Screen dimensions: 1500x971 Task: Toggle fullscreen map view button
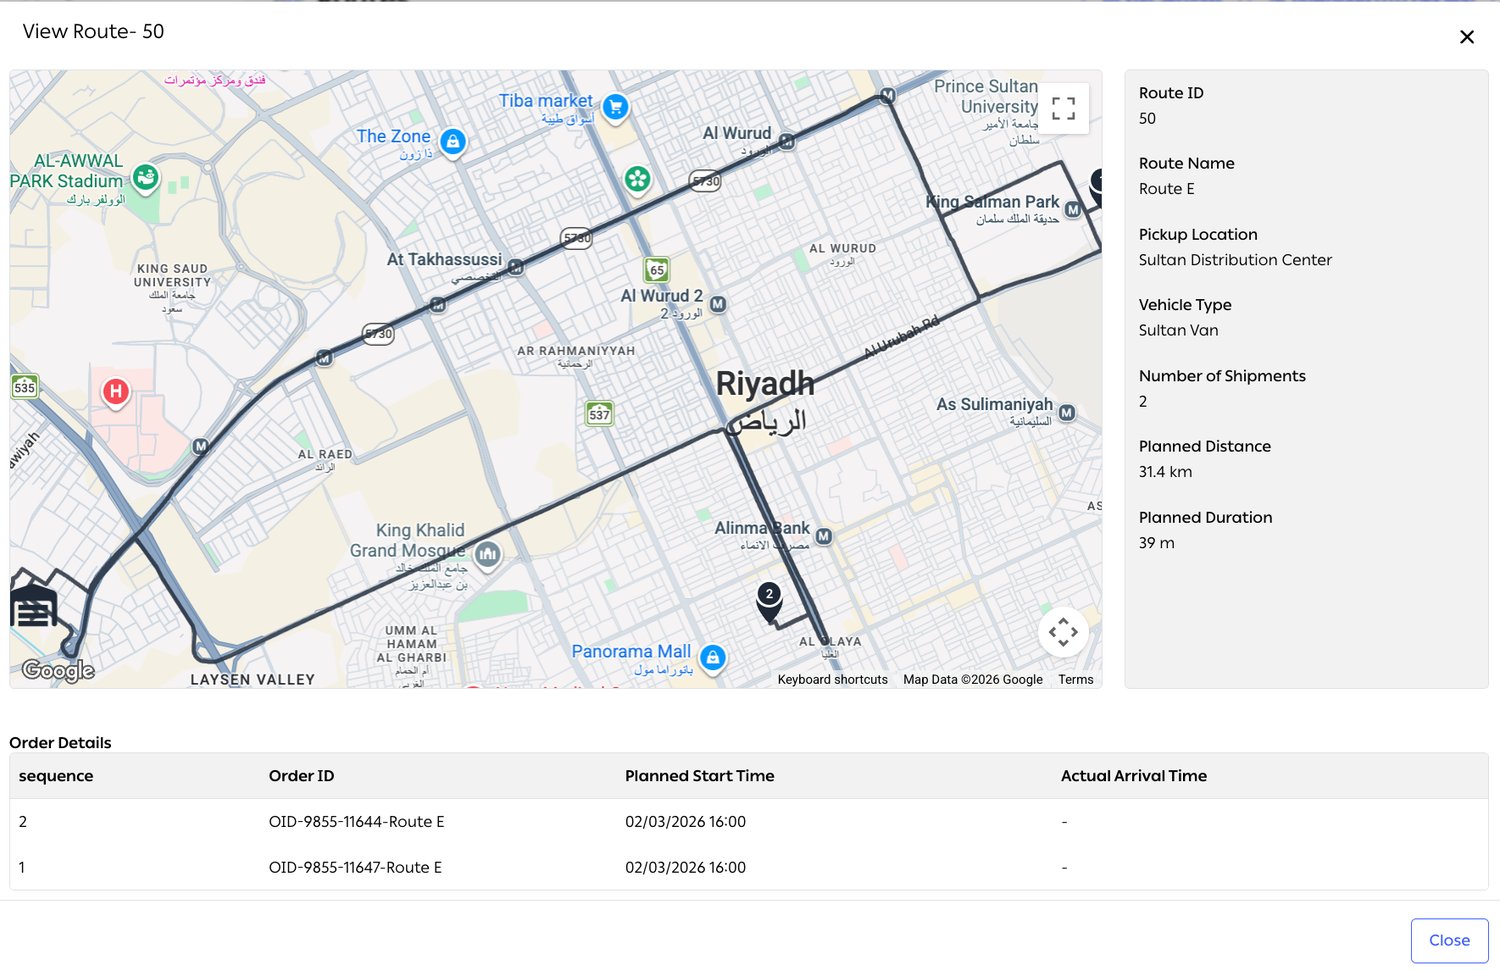coord(1063,108)
